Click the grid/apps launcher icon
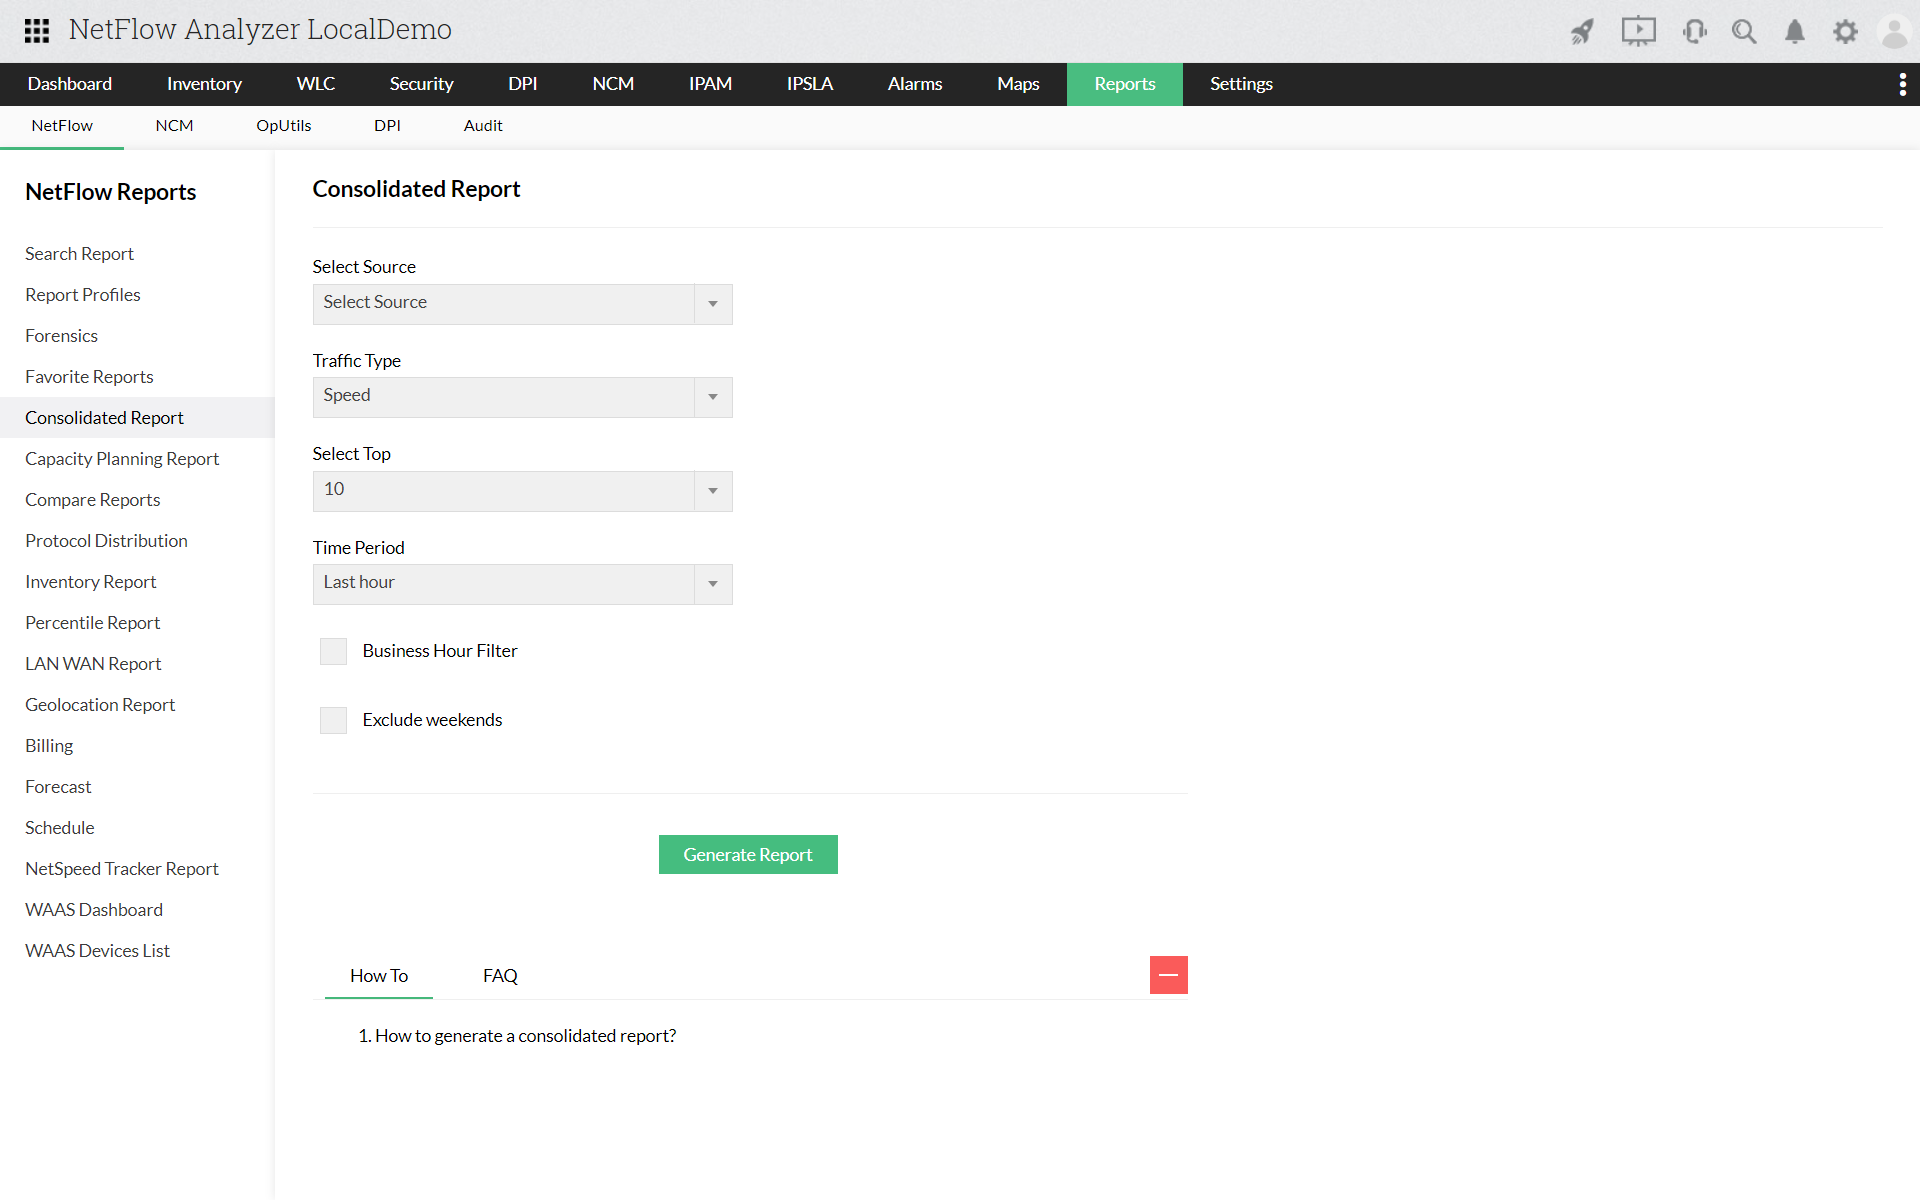This screenshot has width=1920, height=1200. [36, 28]
